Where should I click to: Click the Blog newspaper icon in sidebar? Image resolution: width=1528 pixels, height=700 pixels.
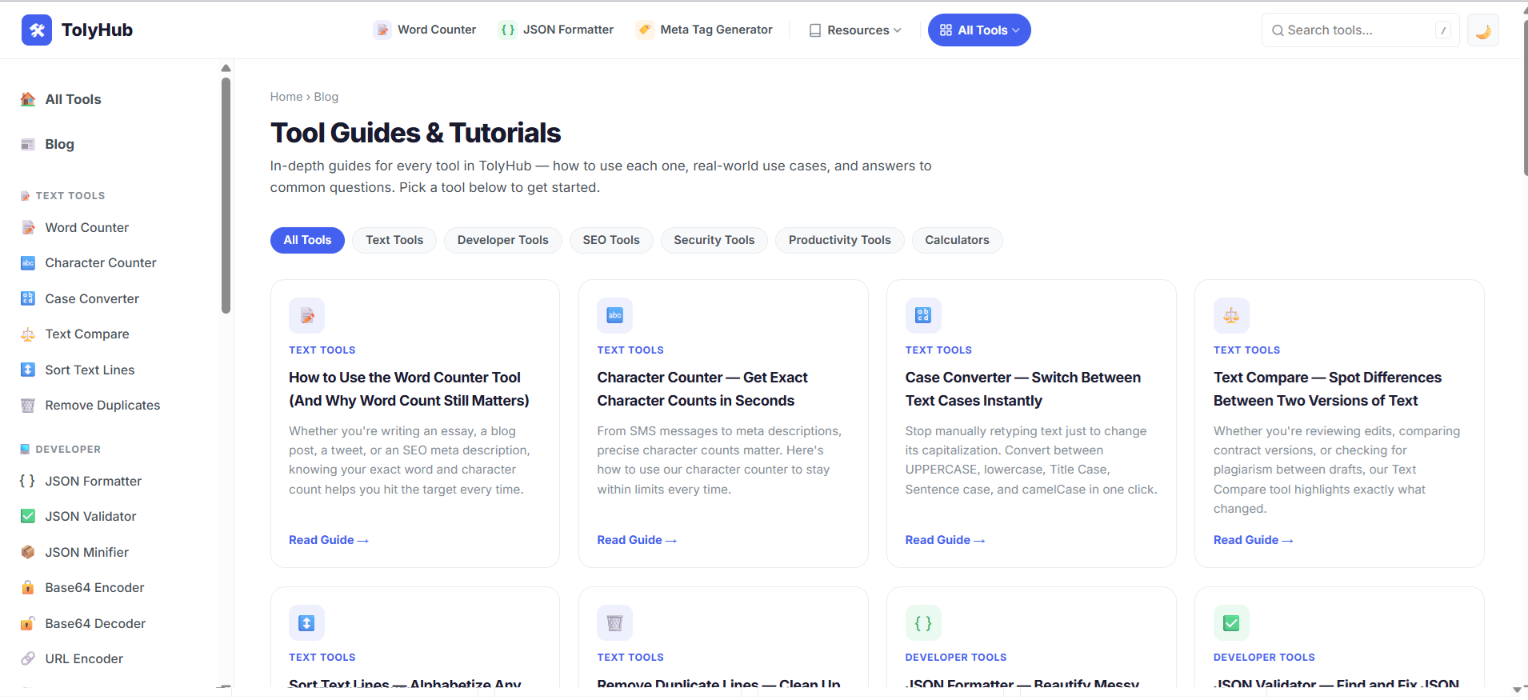click(x=28, y=144)
